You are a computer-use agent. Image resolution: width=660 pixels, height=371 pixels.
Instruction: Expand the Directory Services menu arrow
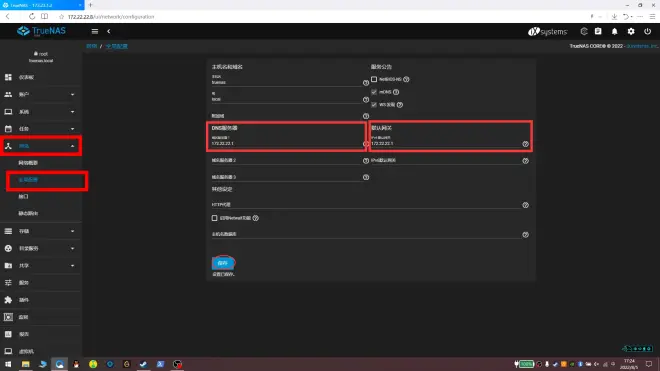(72, 248)
